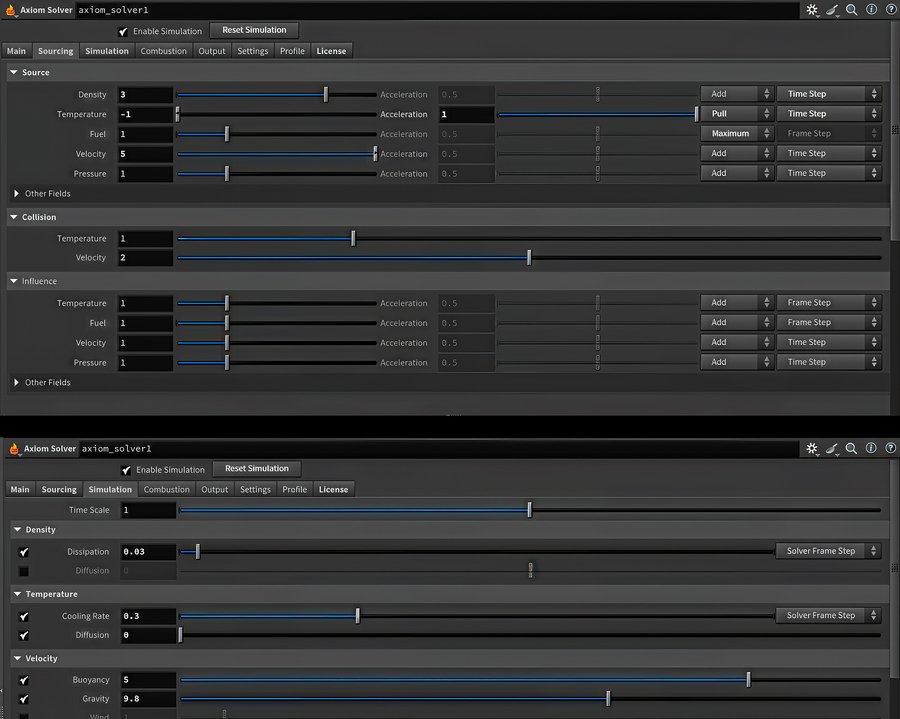
Task: Collapse the Density section in Simulation
Action: [x=17, y=530]
